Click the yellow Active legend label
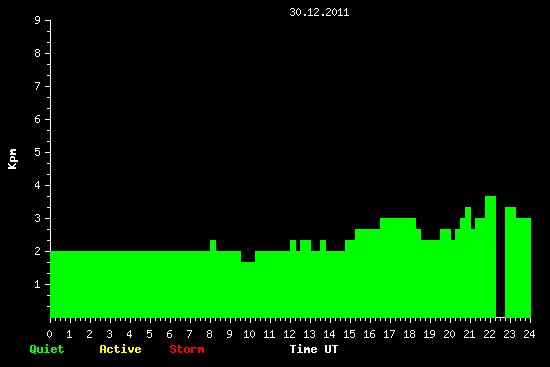Viewport: 550px width, 367px height. (120, 349)
